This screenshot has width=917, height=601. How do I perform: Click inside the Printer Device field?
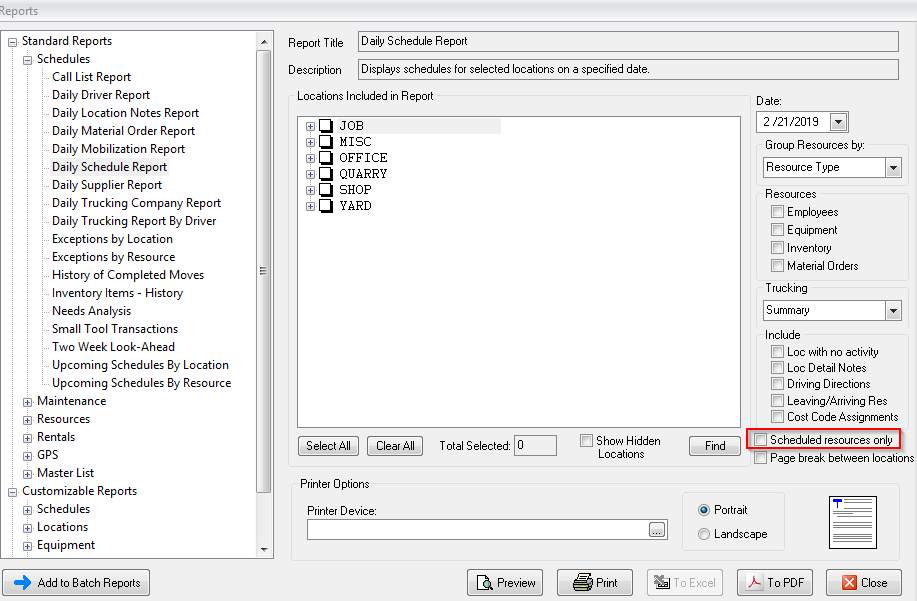(477, 530)
